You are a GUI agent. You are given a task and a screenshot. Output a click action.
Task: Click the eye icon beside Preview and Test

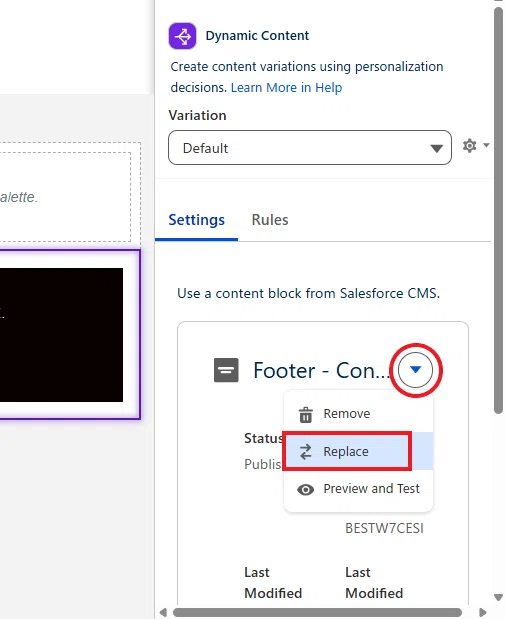click(306, 490)
